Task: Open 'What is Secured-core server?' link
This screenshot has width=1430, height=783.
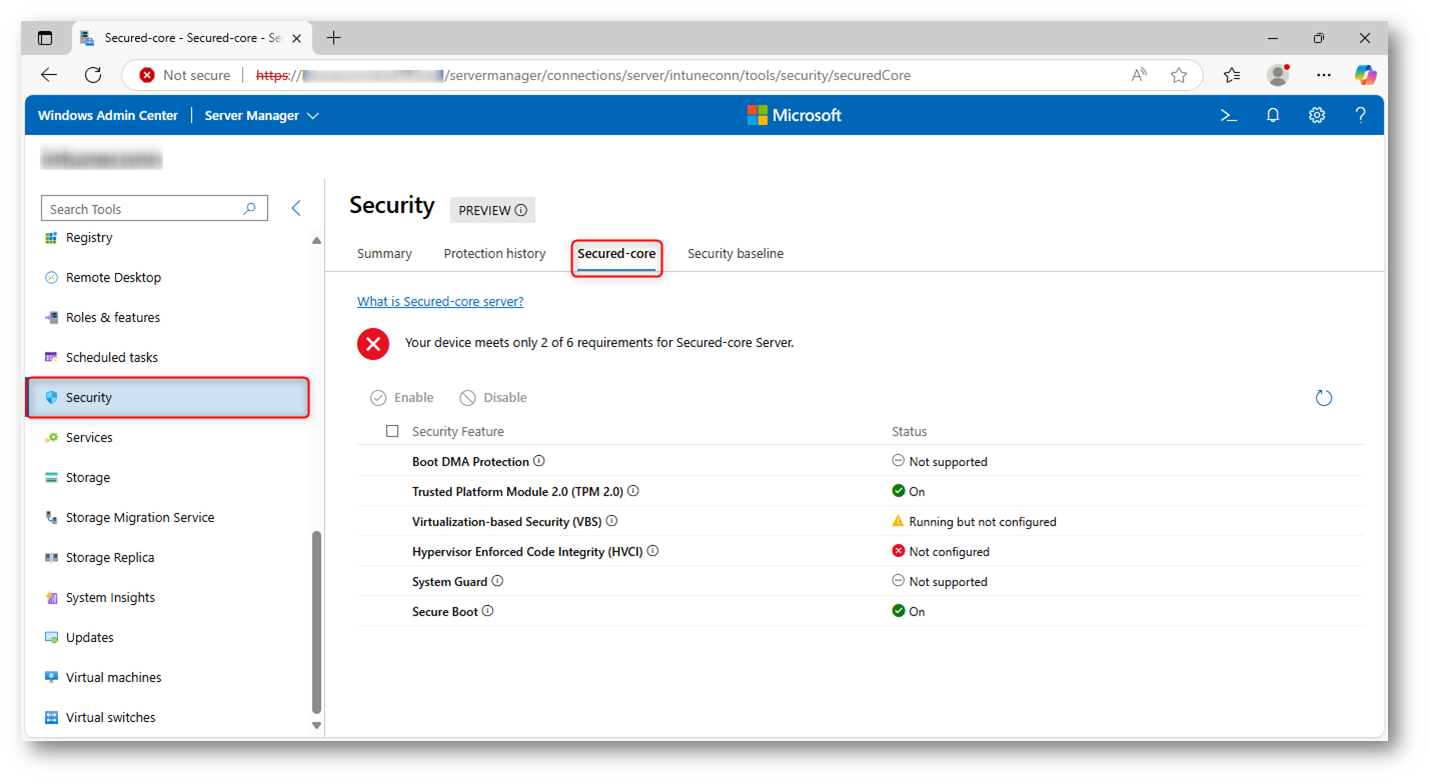Action: [x=440, y=301]
